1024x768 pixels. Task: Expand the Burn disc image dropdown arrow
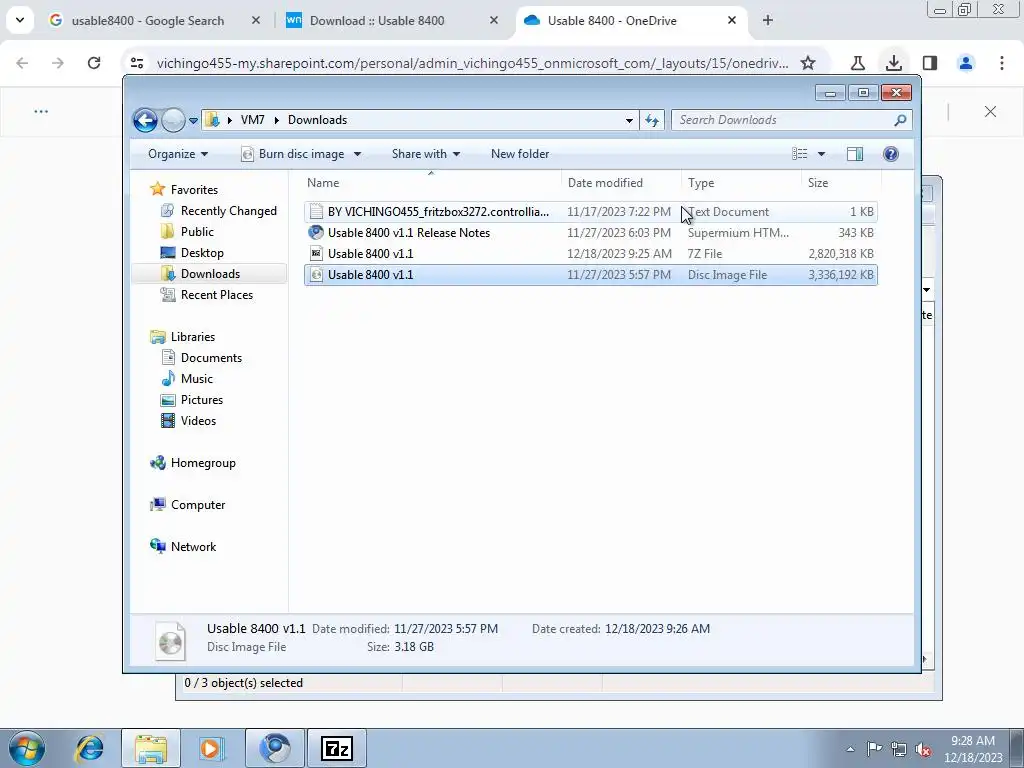[357, 154]
